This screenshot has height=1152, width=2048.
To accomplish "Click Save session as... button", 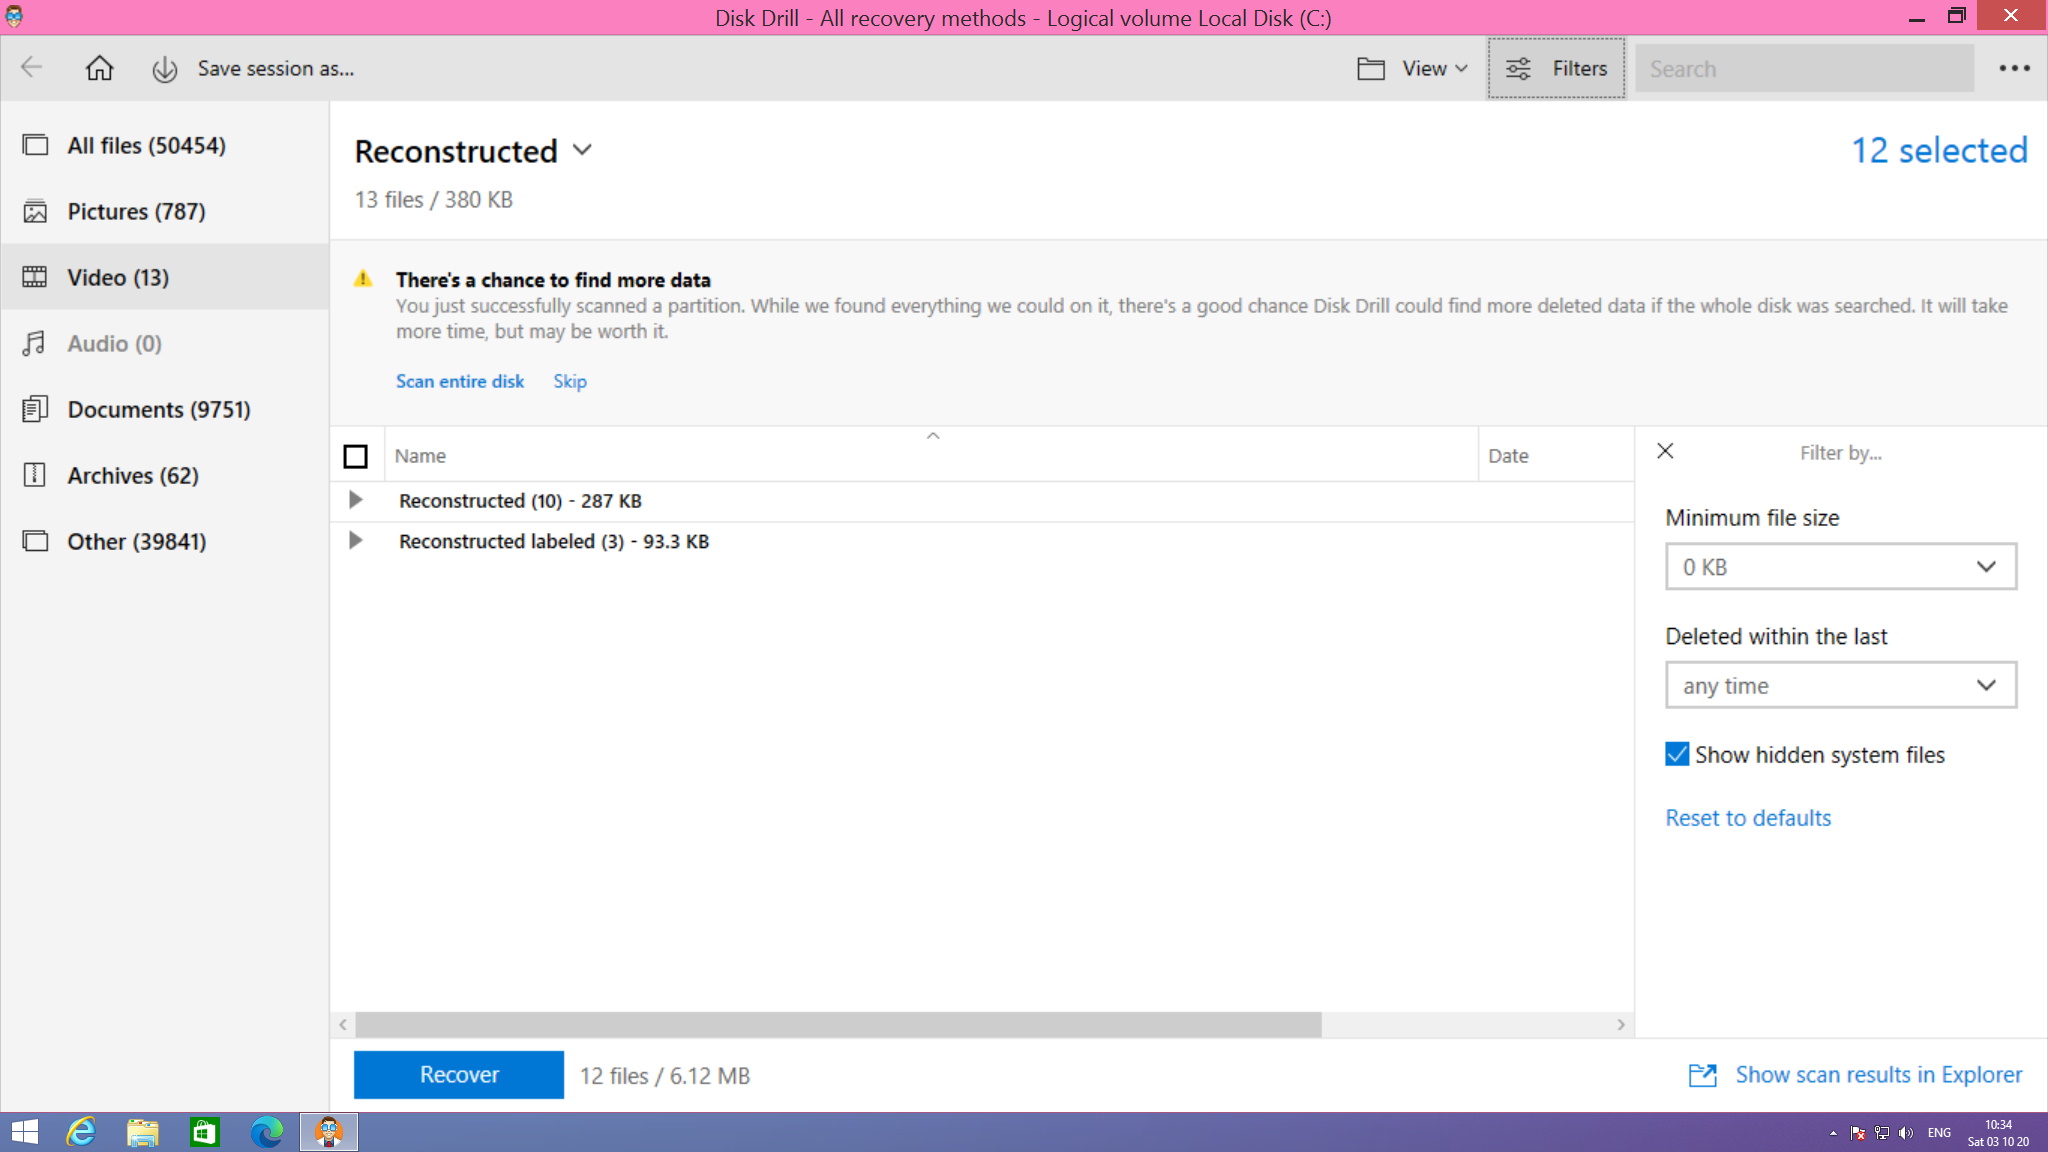I will 275,69.
